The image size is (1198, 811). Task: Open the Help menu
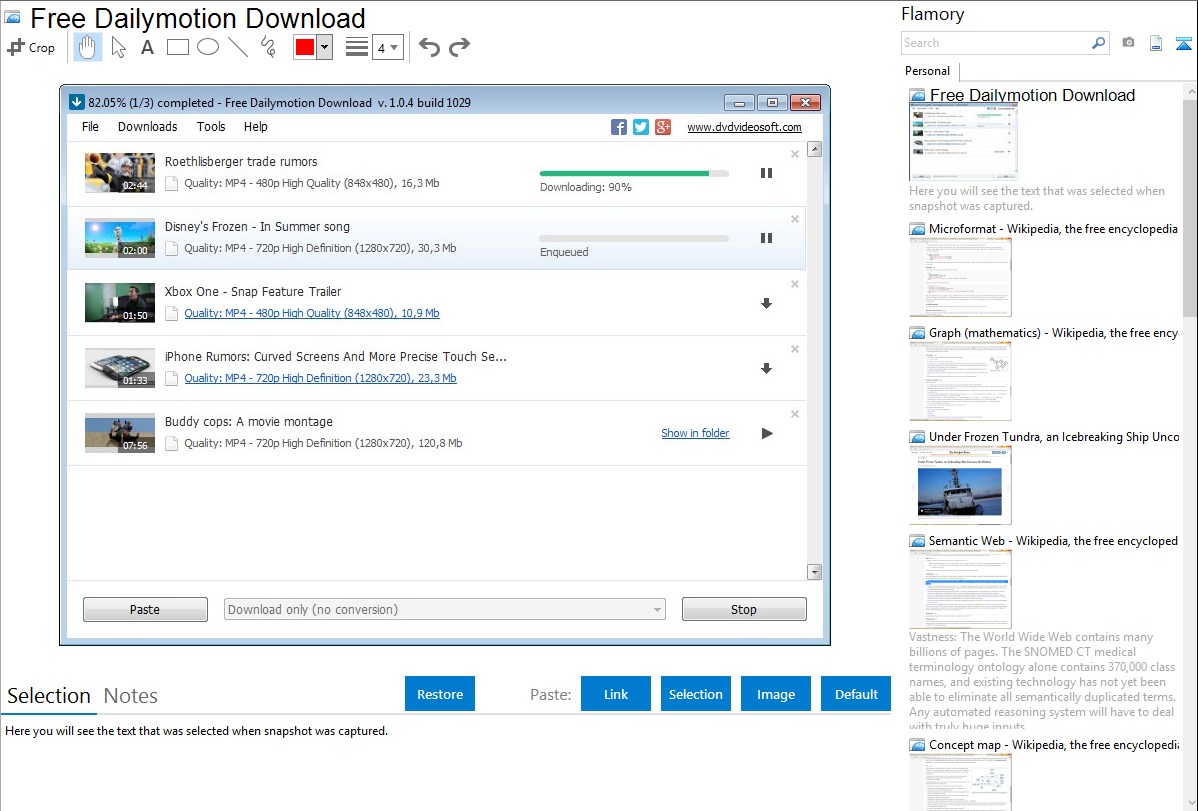256,127
